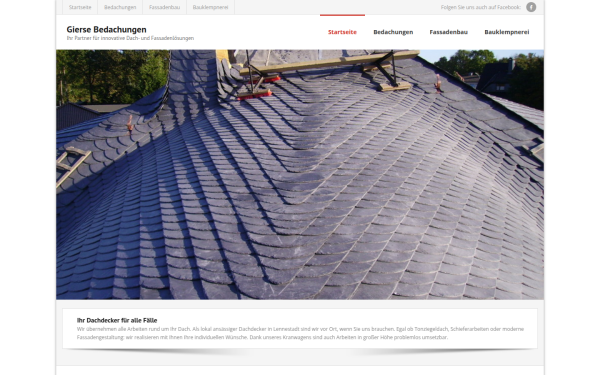Click Bedachungen in the top utility bar
The width and height of the screenshot is (600, 375).
click(120, 7)
